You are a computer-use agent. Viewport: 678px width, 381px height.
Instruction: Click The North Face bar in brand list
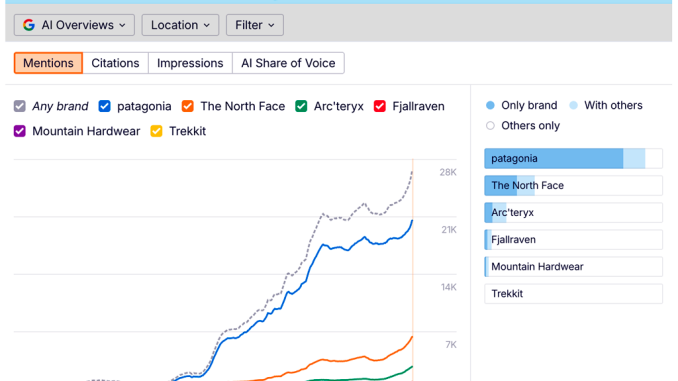click(x=573, y=186)
